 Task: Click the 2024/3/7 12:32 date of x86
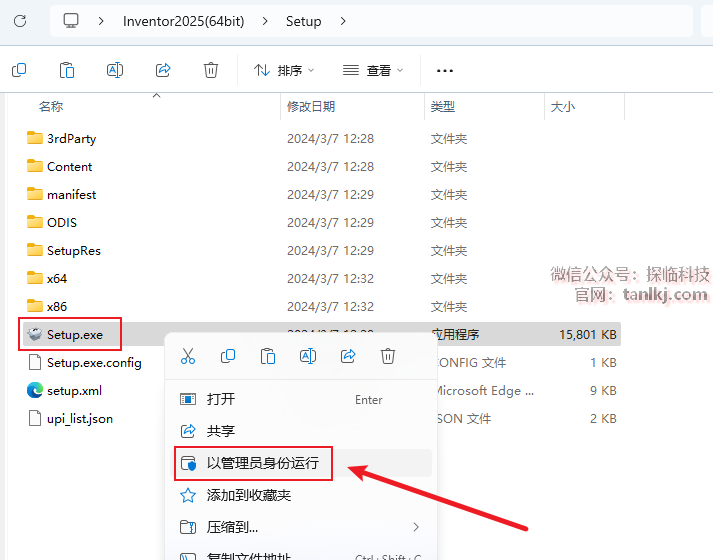tap(330, 307)
